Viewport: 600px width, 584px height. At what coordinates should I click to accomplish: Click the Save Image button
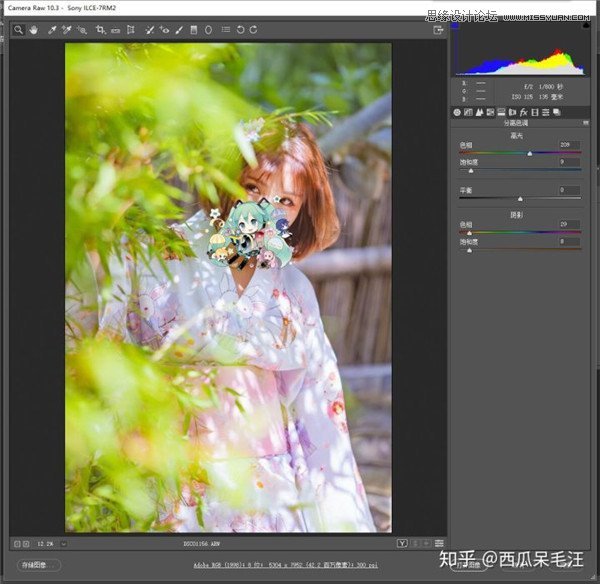point(38,565)
